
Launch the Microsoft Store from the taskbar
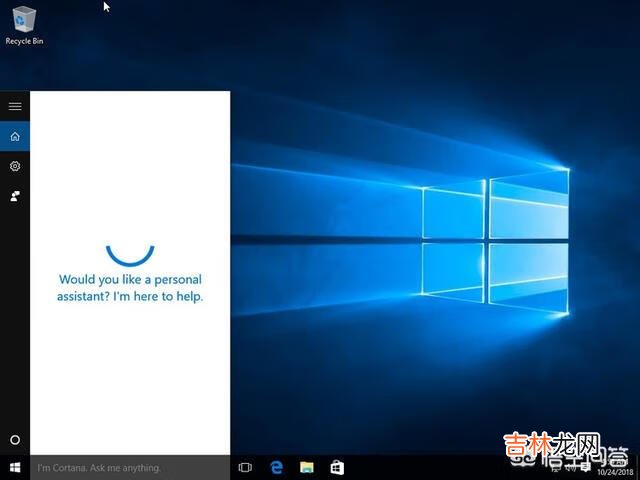tap(337, 467)
